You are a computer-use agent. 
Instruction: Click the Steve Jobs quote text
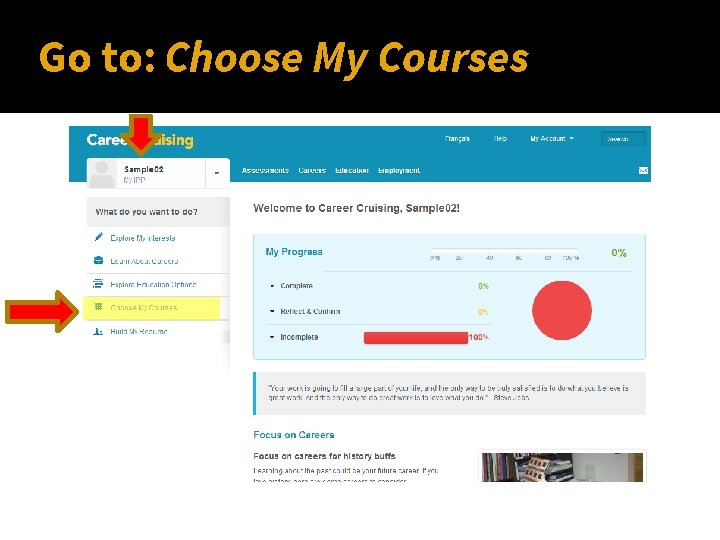(x=448, y=393)
